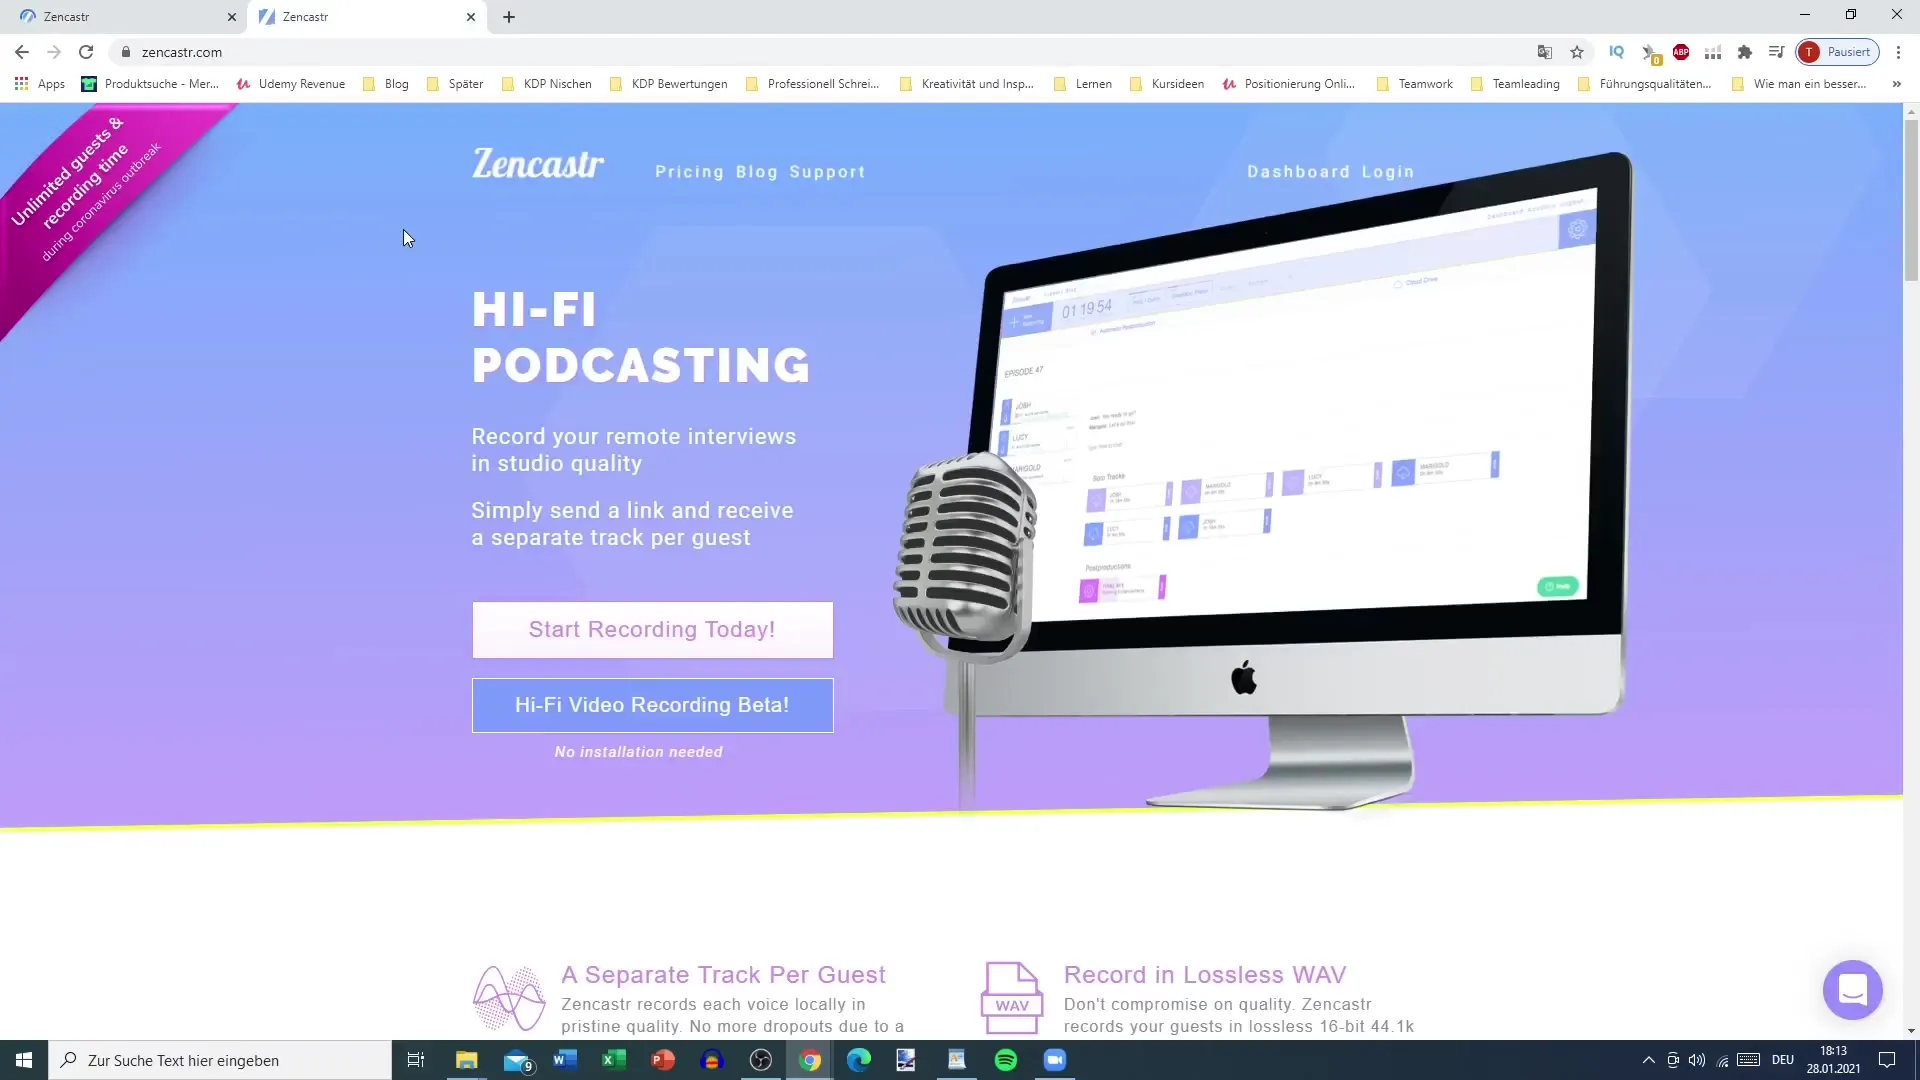Open the Pausiert profile button

point(1837,52)
